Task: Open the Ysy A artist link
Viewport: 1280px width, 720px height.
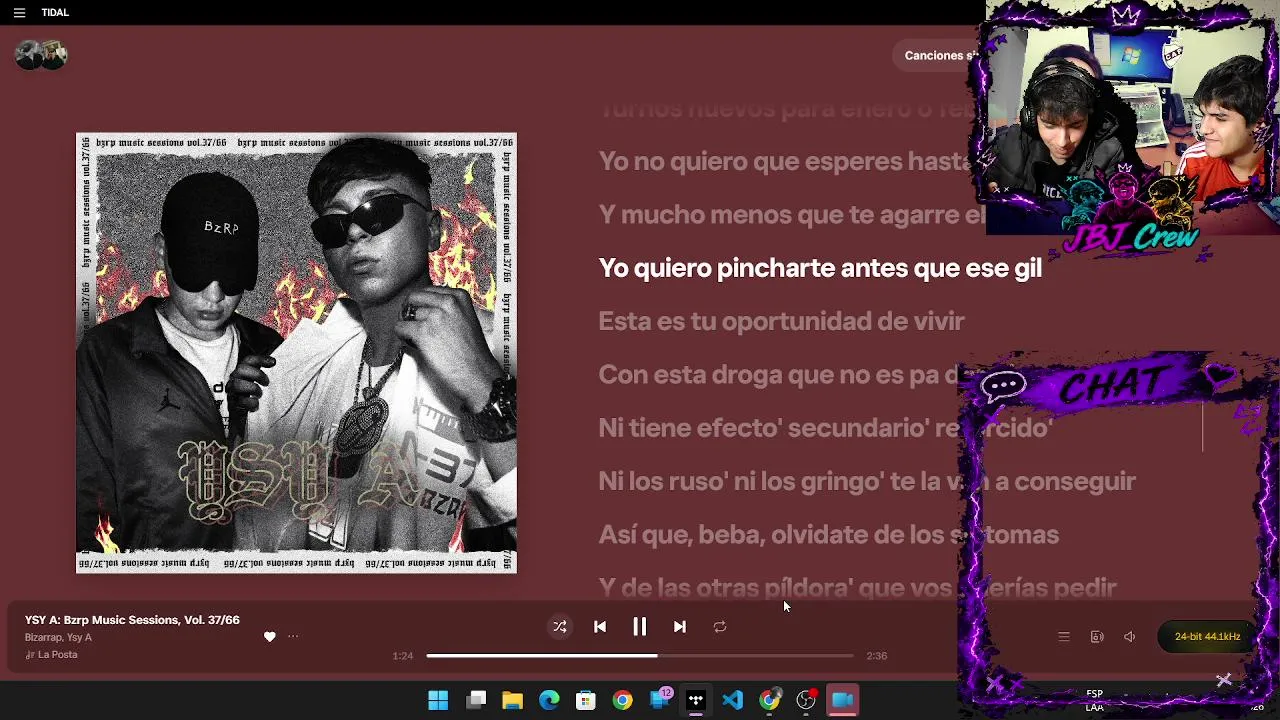Action: (80, 638)
